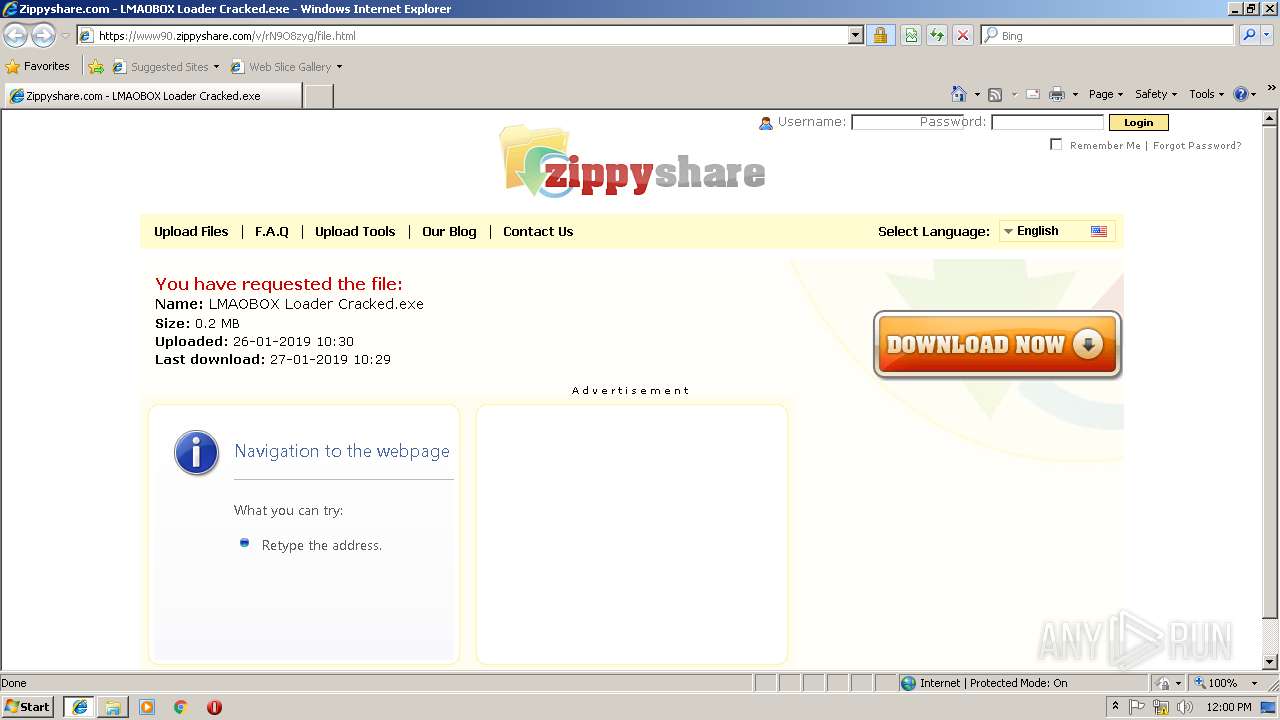1280x720 pixels.
Task: Click the green Refresh arrows icon
Action: [937, 36]
